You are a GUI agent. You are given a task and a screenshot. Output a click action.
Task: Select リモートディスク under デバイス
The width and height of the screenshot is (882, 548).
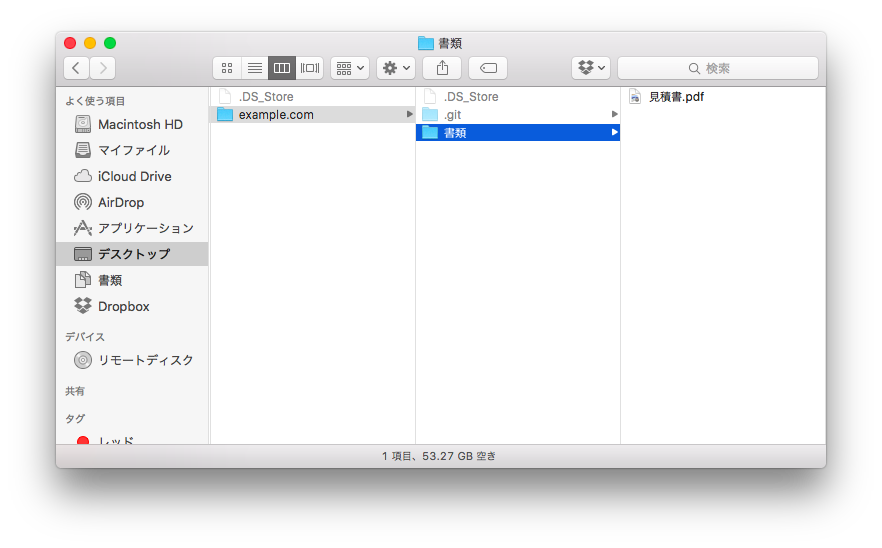coord(133,360)
